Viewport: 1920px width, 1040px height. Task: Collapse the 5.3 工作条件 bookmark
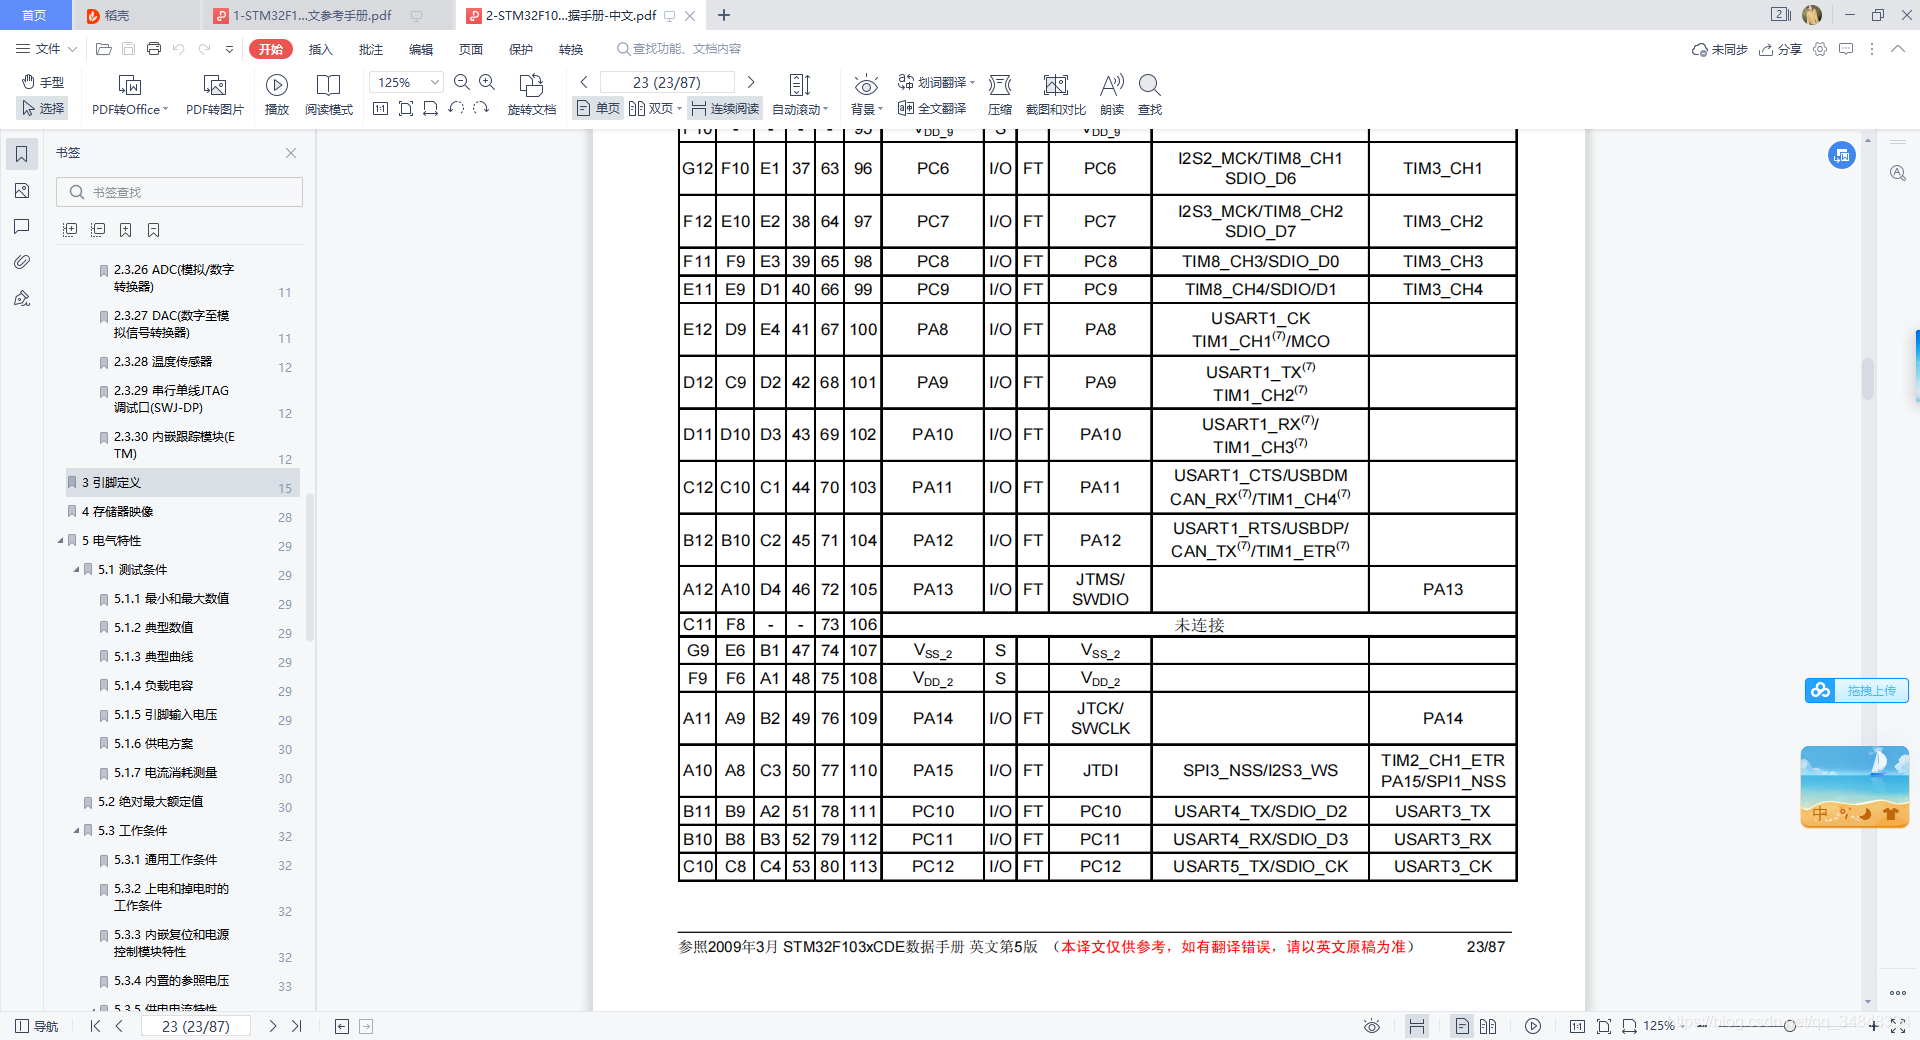pos(76,831)
